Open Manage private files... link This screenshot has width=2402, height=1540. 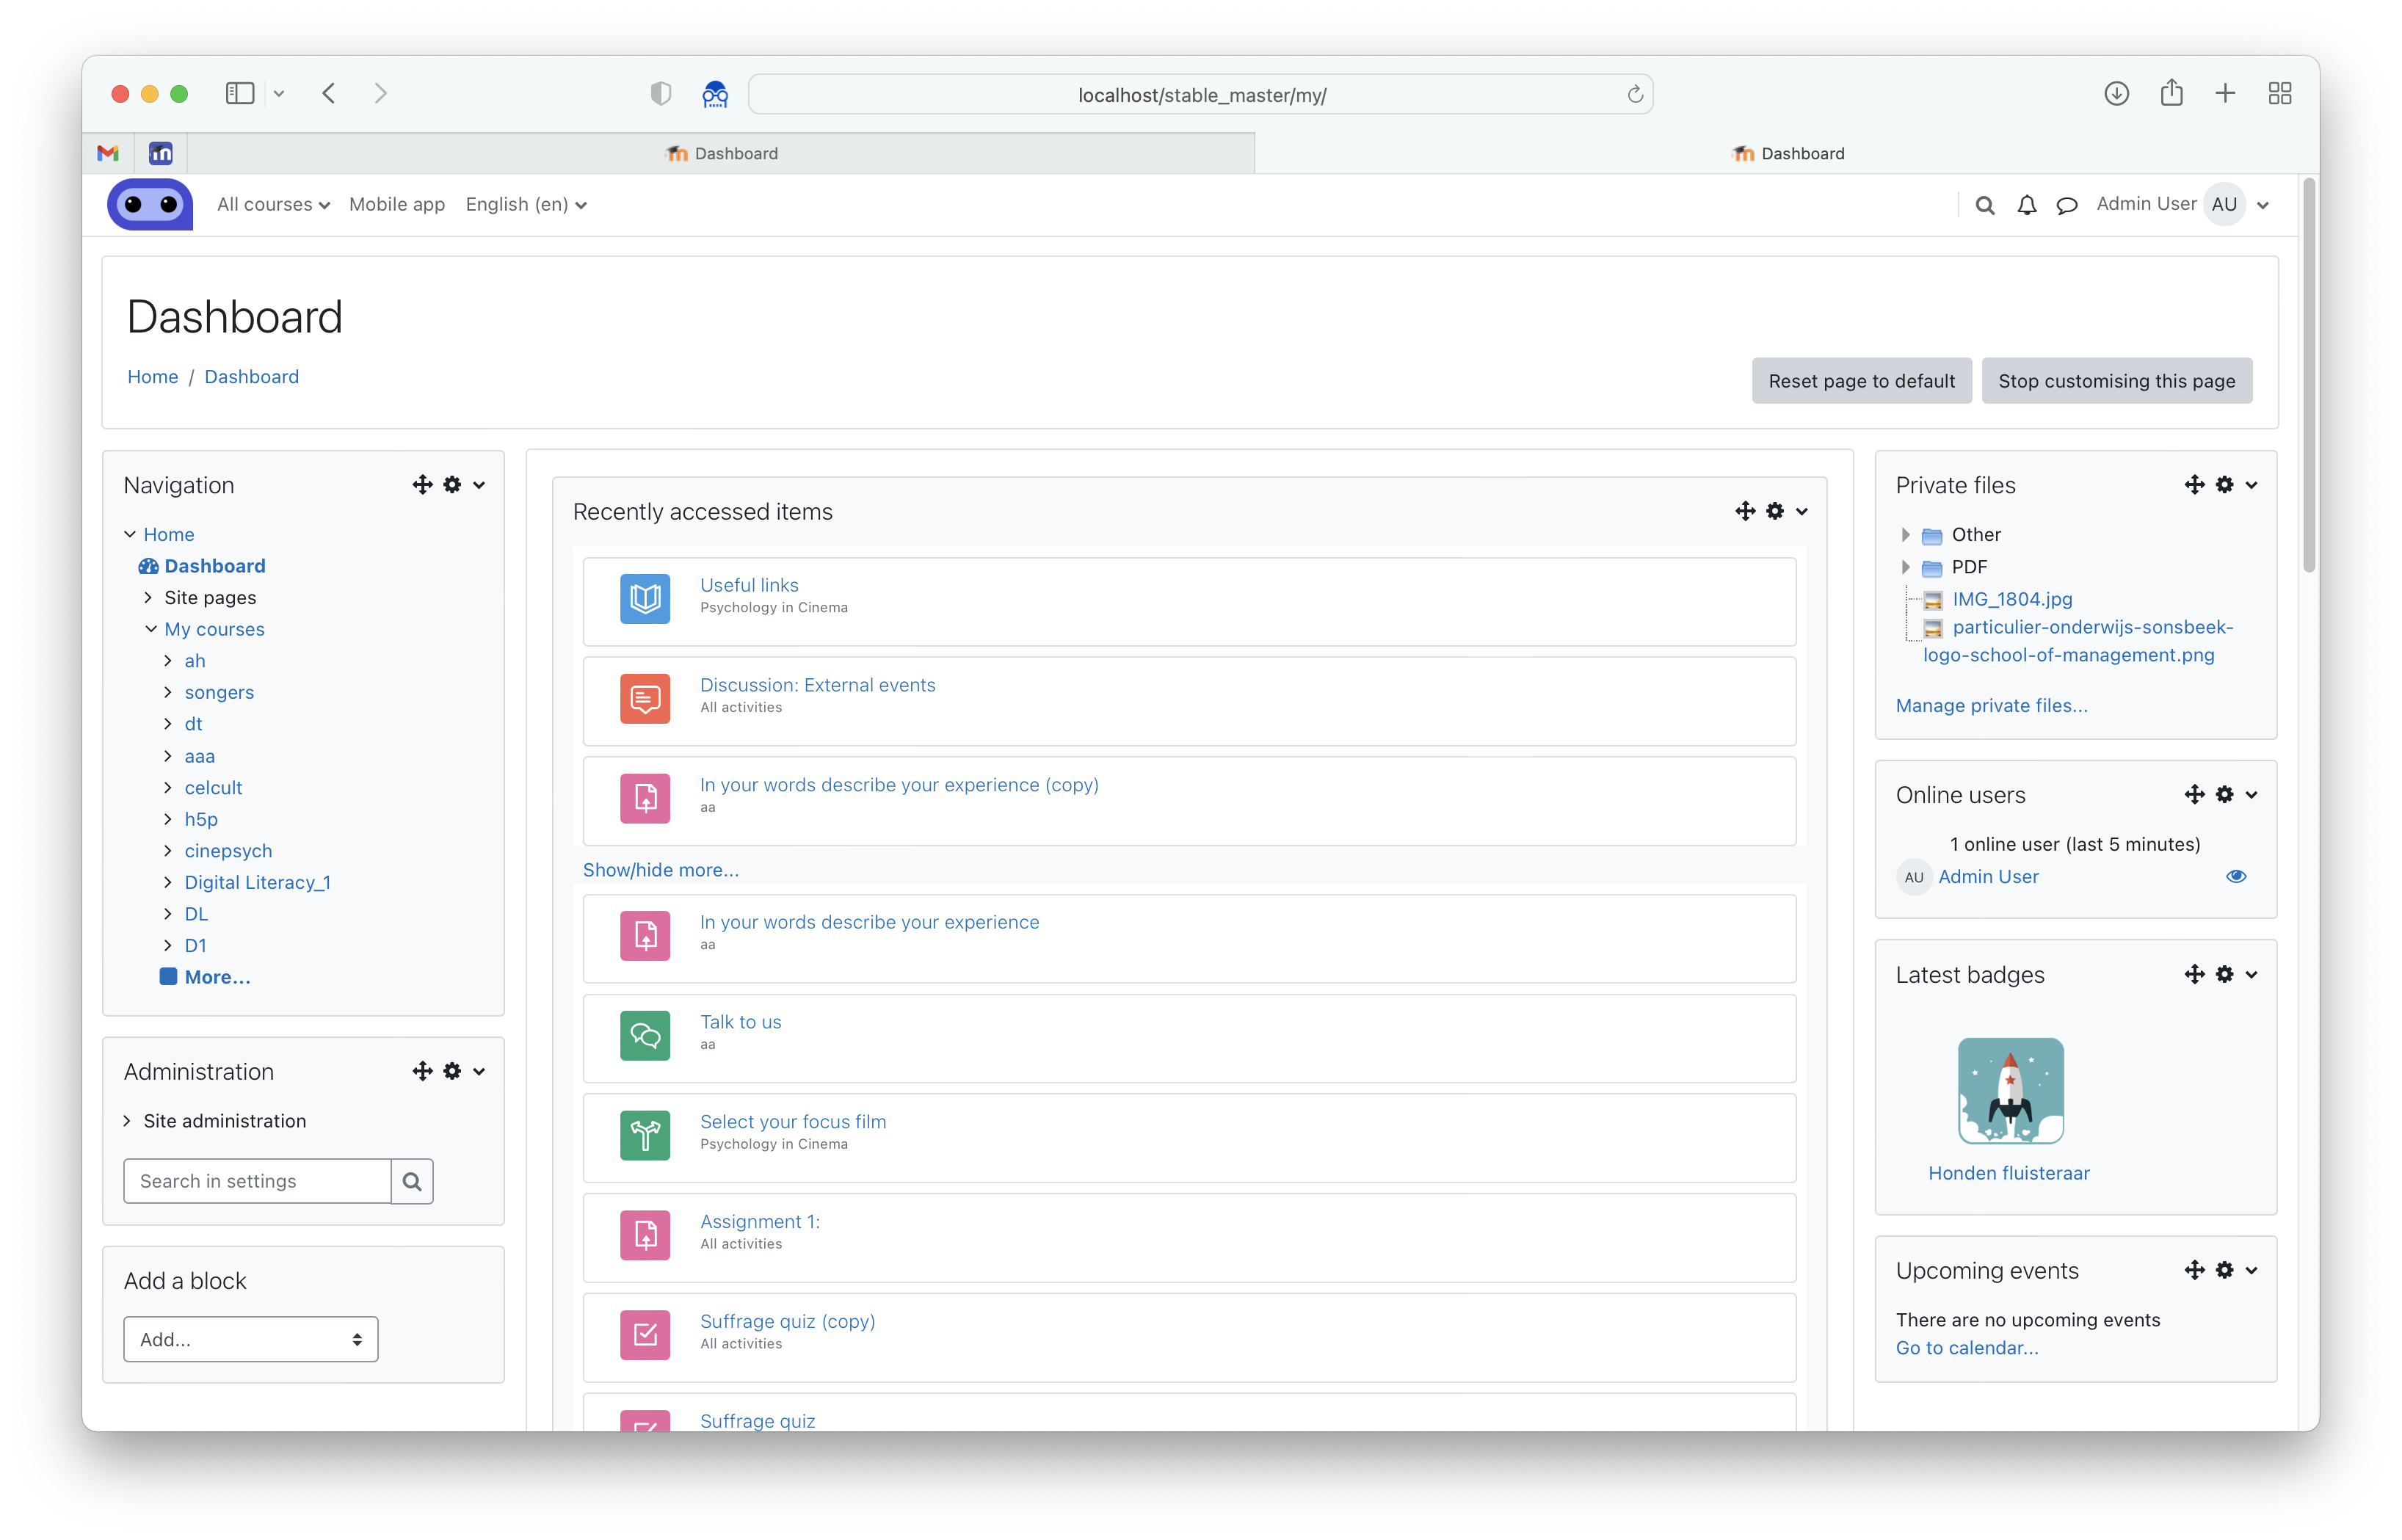[x=1991, y=705]
